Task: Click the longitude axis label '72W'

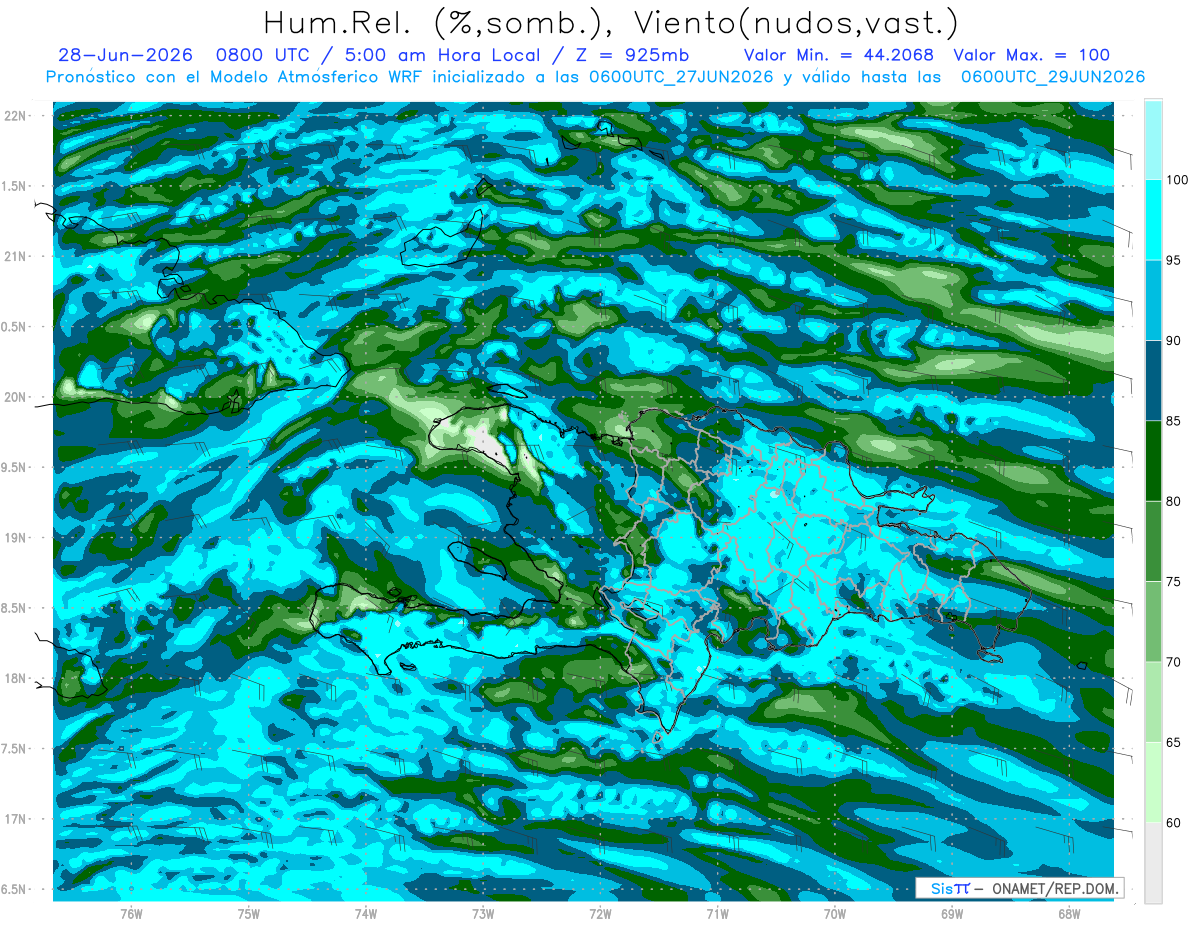Action: 600,914
